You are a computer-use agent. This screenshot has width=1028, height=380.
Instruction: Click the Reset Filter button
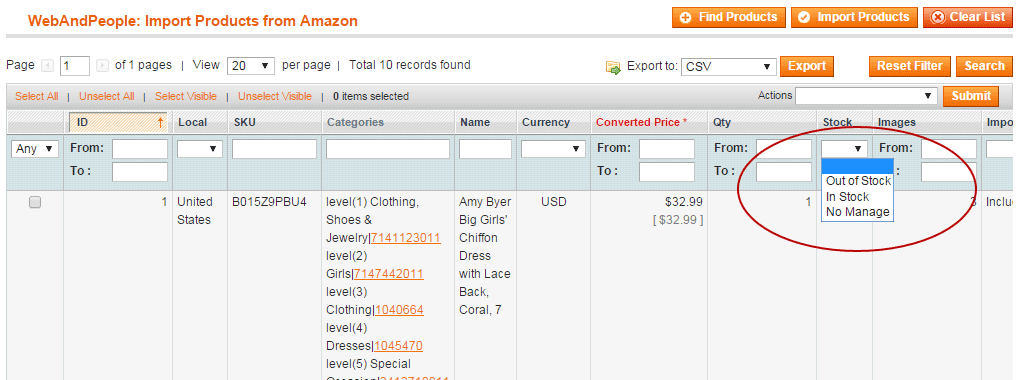tap(909, 66)
